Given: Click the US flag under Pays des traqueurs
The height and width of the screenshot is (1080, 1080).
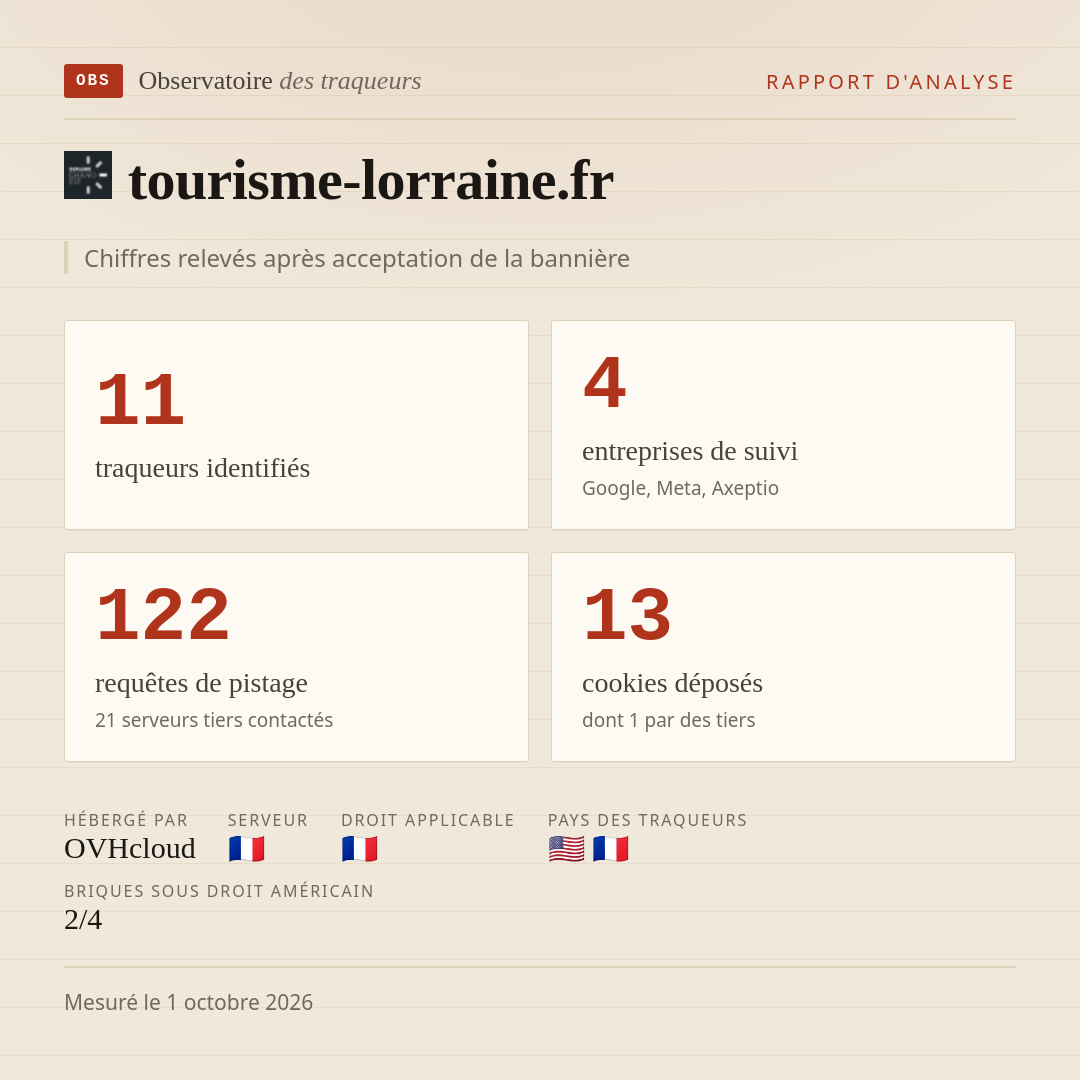Looking at the screenshot, I should [x=566, y=849].
